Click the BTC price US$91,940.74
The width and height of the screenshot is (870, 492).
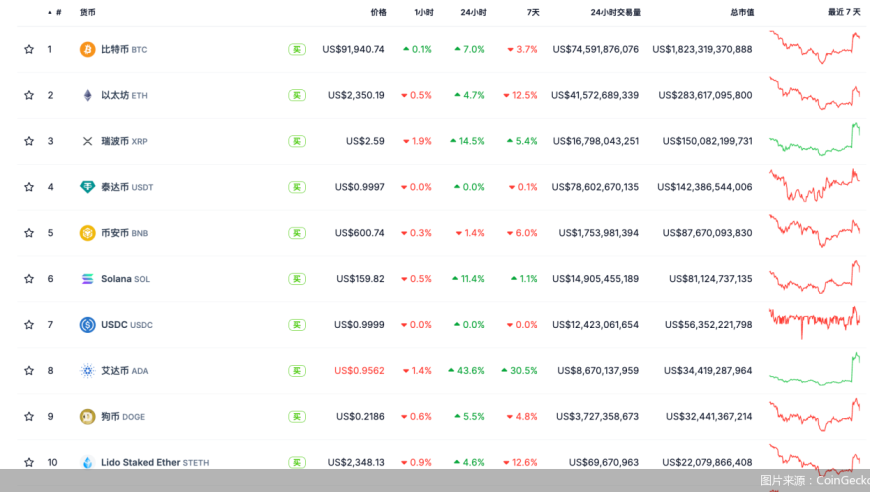click(x=353, y=49)
